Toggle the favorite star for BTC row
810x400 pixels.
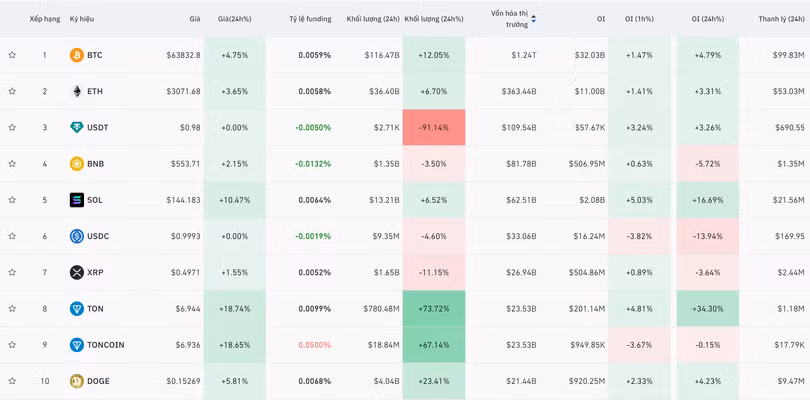pyautogui.click(x=12, y=55)
